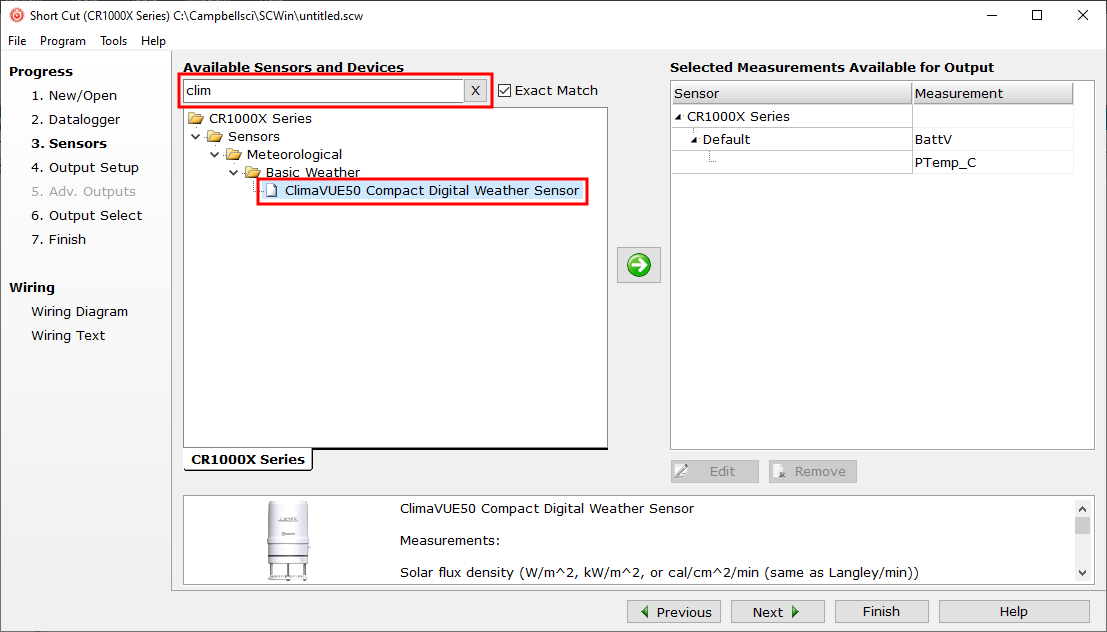Click the green arrow to add the sensor

(638, 265)
